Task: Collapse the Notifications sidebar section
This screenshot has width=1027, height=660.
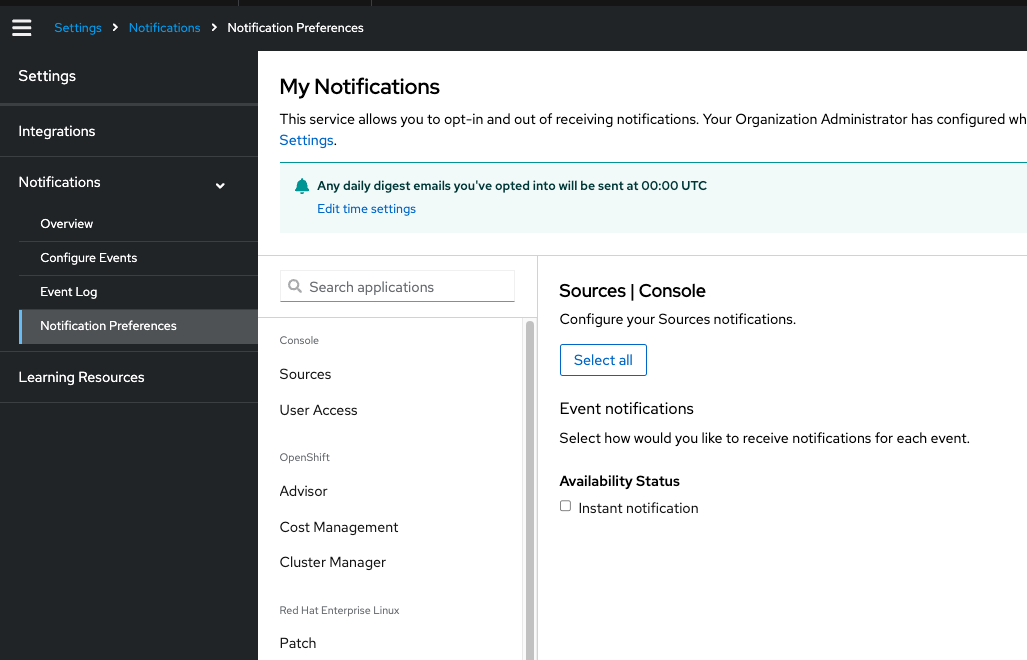Action: click(220, 185)
